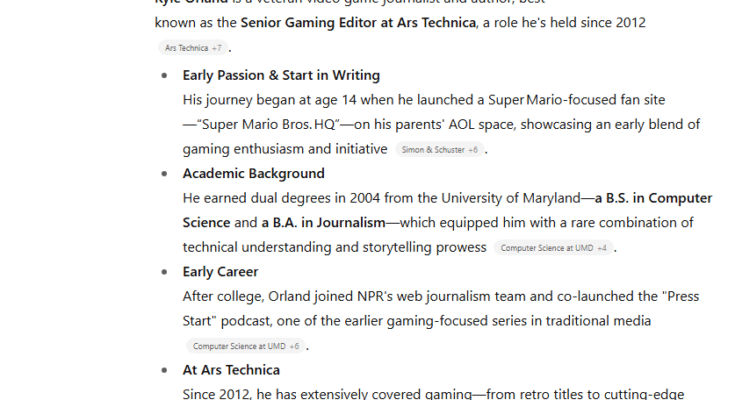Image resolution: width=735 pixels, height=400 pixels.
Task: Open the Ars Technica +7 citation chip
Action: pos(193,48)
